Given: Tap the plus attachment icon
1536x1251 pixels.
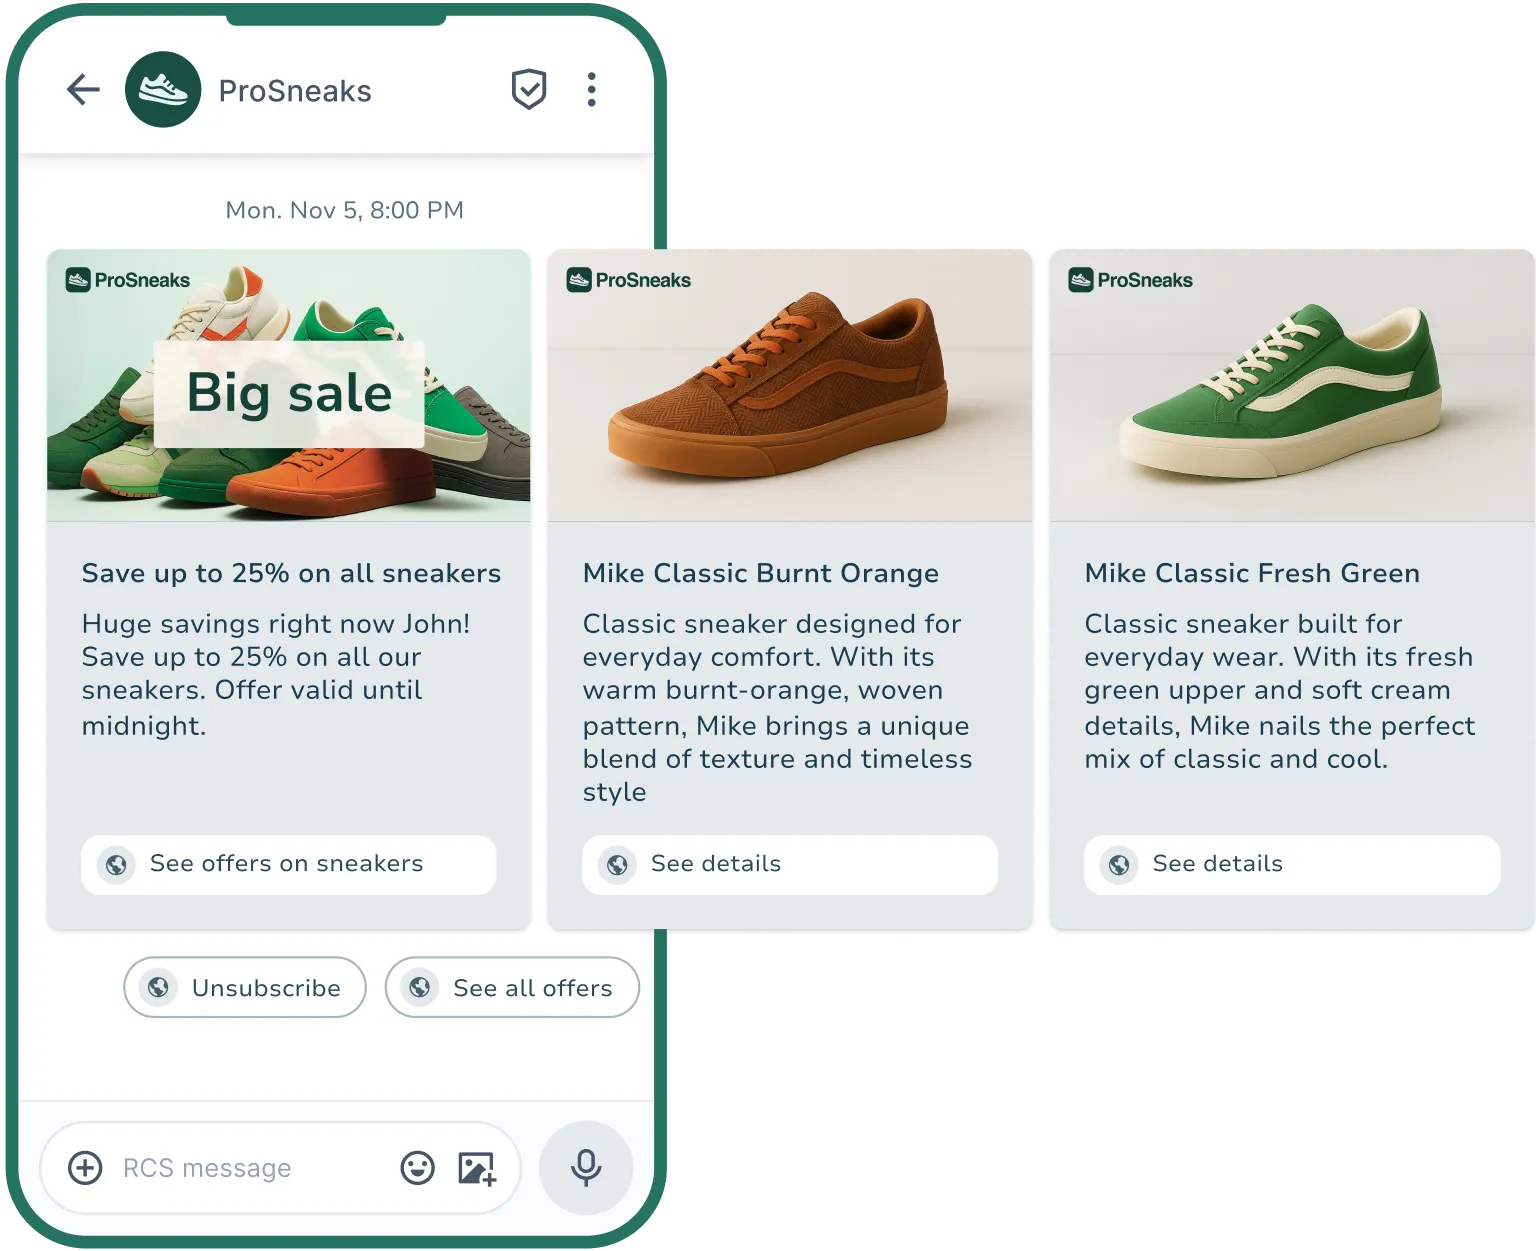Looking at the screenshot, I should [85, 1167].
